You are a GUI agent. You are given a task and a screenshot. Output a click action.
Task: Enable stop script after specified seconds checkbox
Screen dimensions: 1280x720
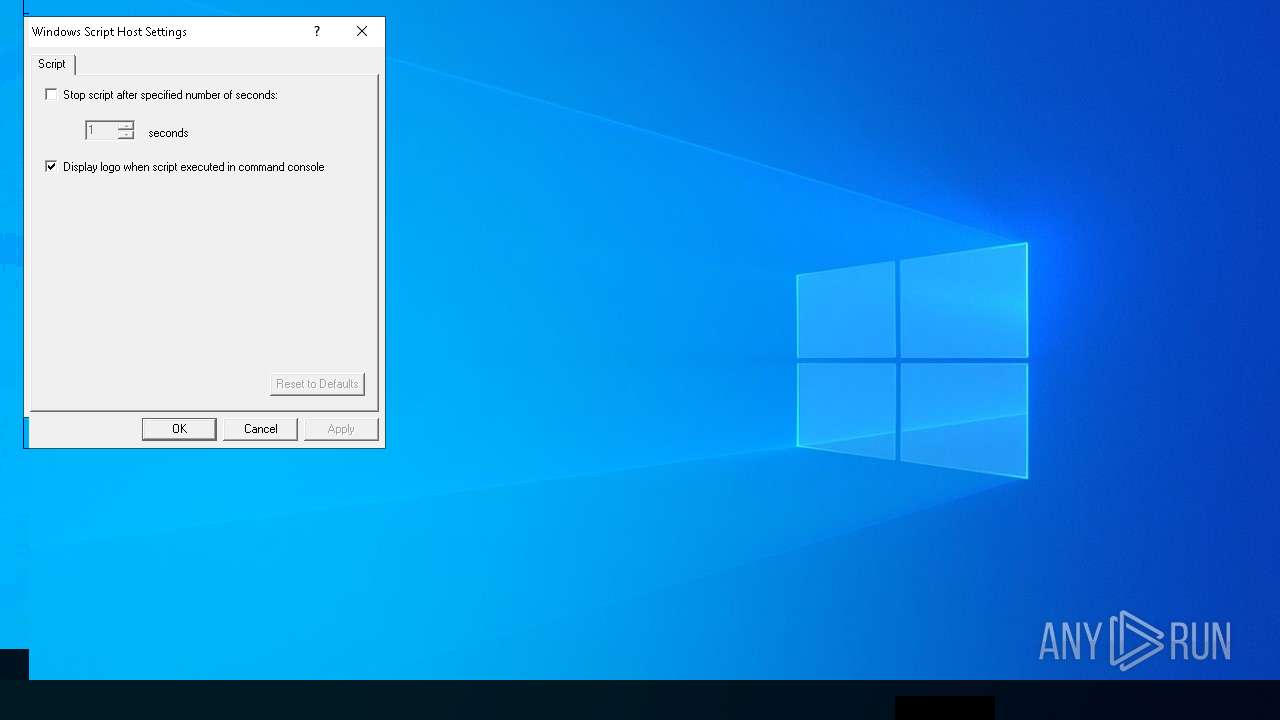51,95
